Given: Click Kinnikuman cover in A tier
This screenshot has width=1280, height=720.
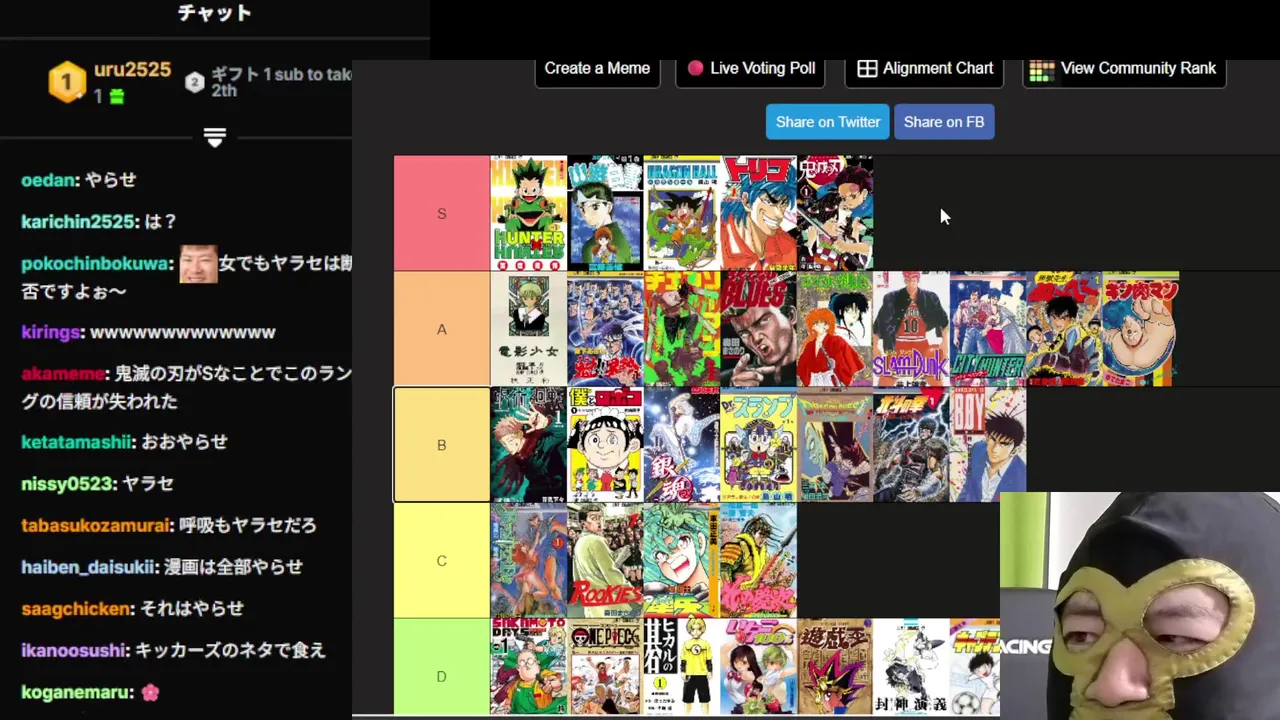Looking at the screenshot, I should [1141, 329].
